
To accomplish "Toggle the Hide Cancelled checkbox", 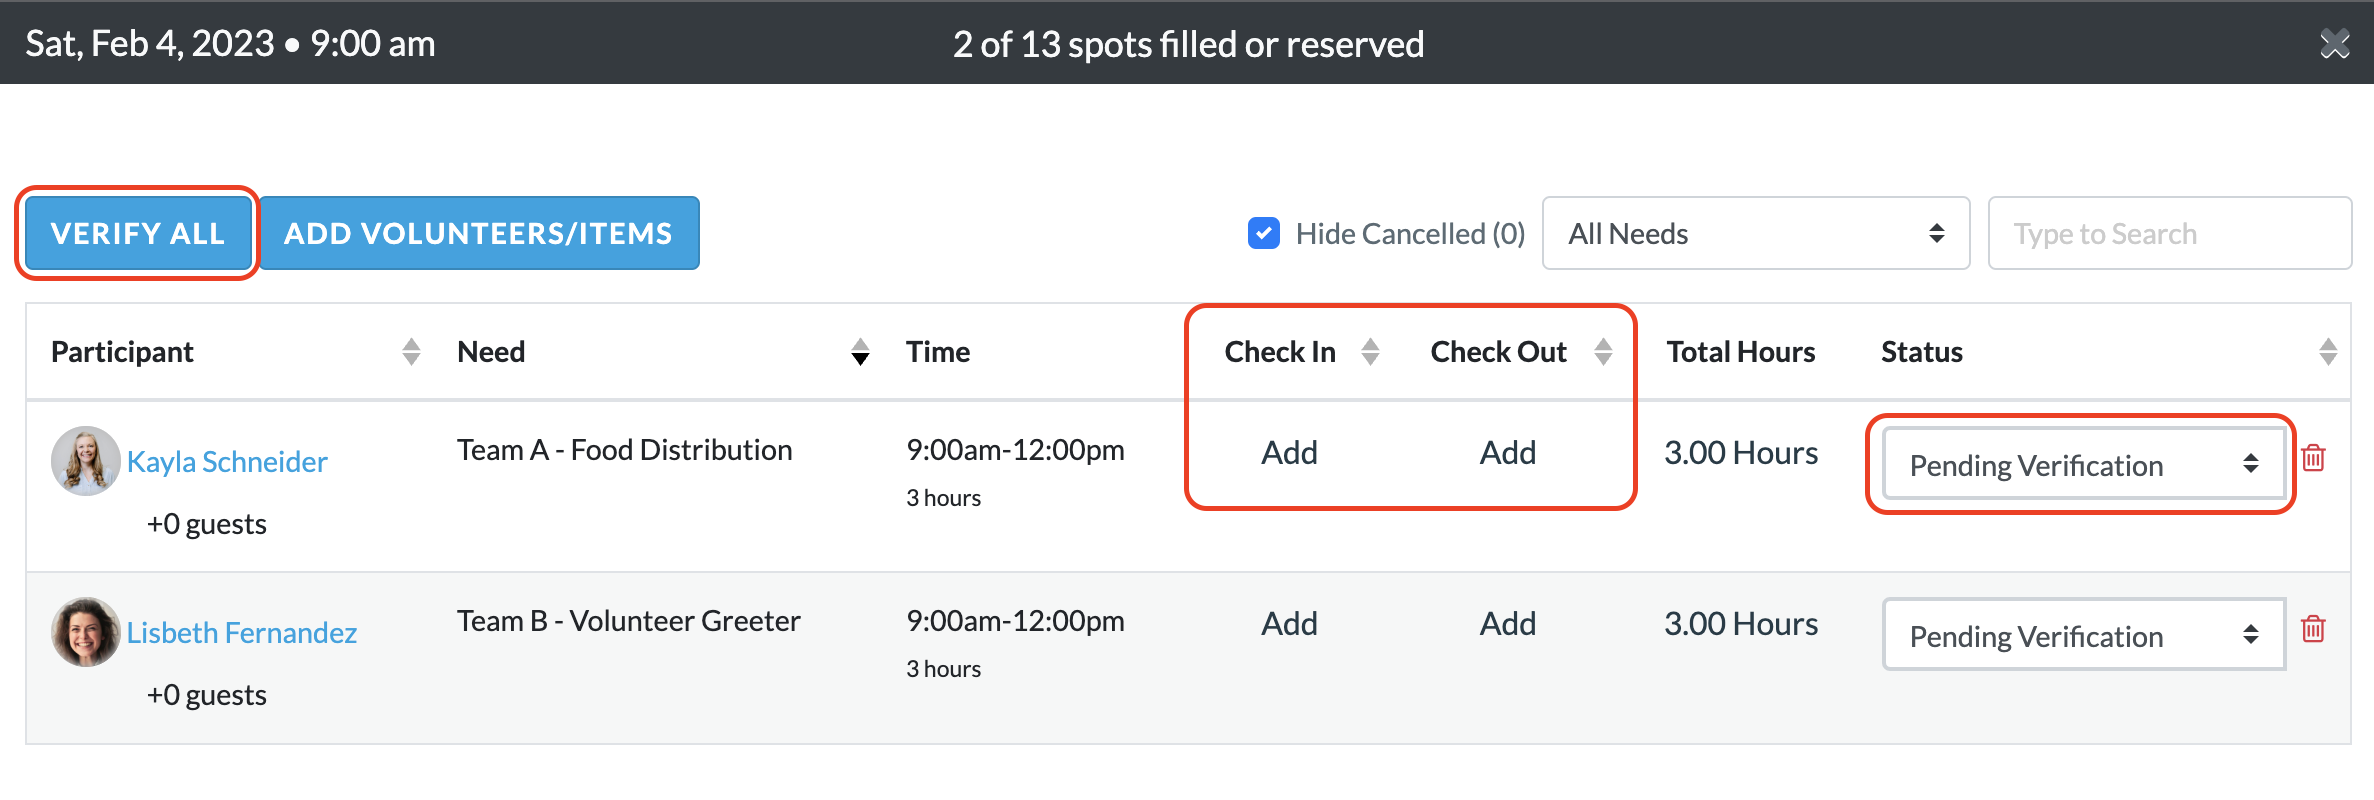I will click(1264, 233).
